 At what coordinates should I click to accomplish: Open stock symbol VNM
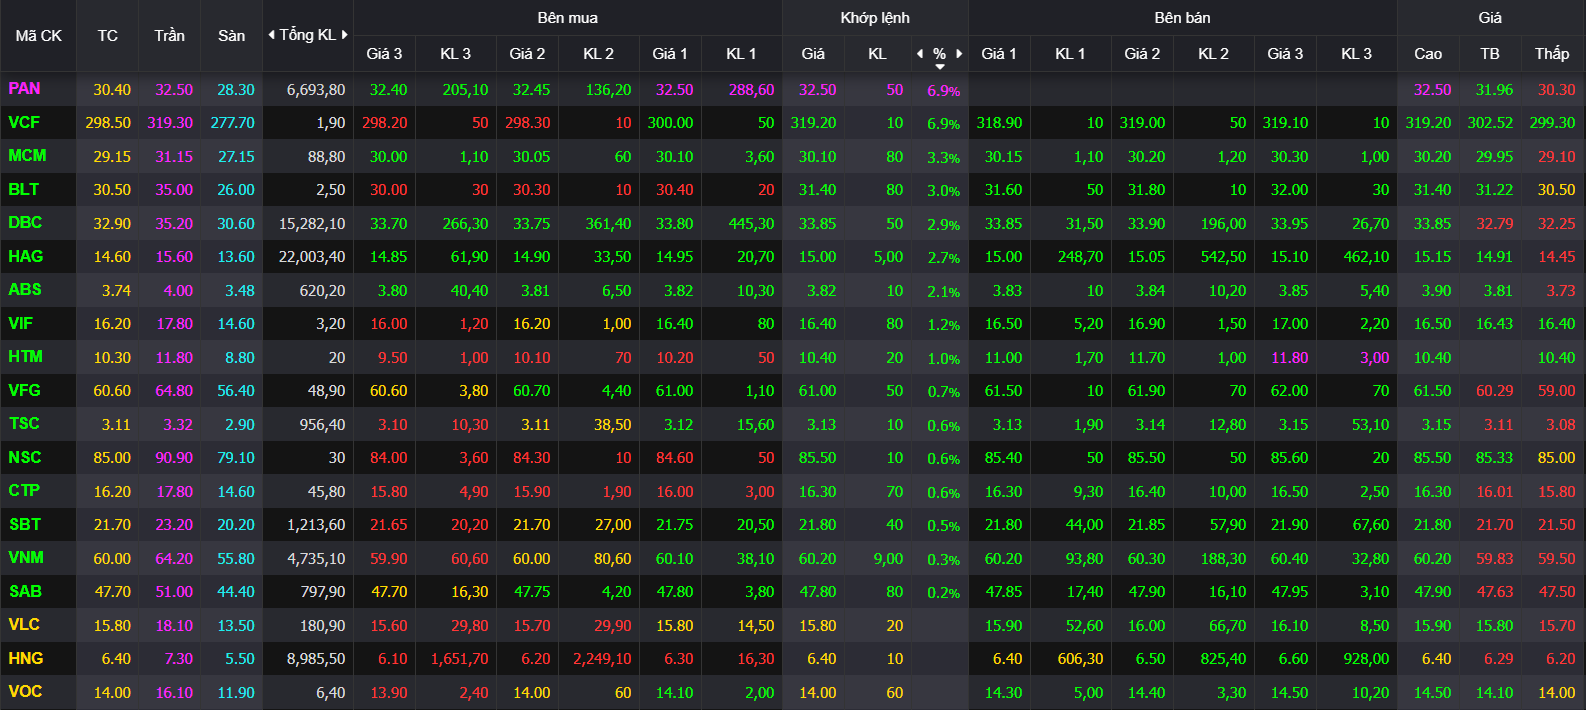(x=25, y=557)
